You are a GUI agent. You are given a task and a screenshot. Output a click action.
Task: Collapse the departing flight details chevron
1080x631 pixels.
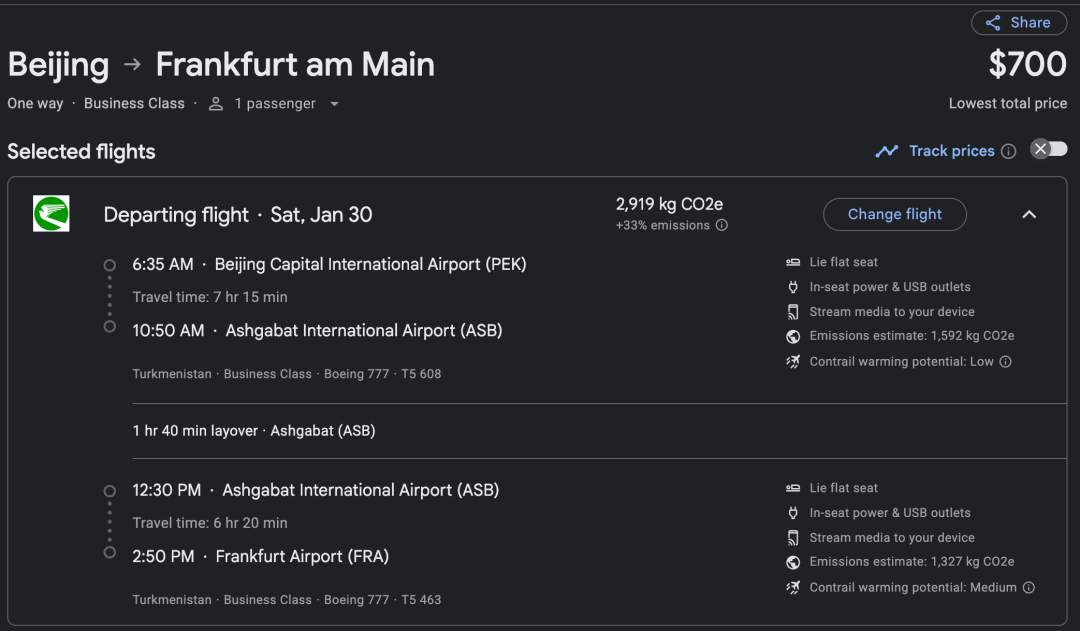point(1029,214)
